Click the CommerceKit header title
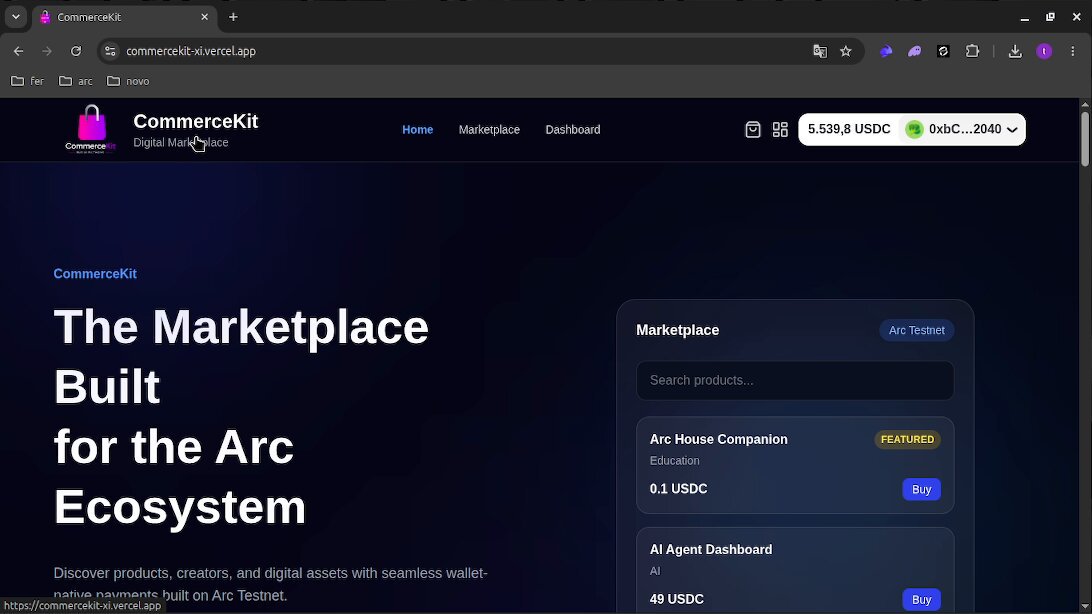The height and width of the screenshot is (614, 1092). (x=196, y=121)
